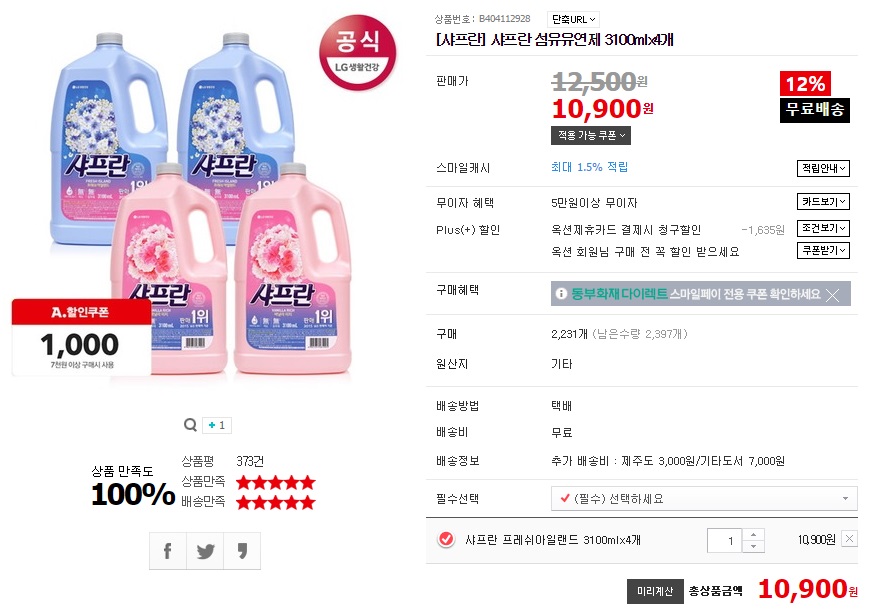Click the third share icon beside Twitter
Screen dimensions: 870x609
(243, 550)
